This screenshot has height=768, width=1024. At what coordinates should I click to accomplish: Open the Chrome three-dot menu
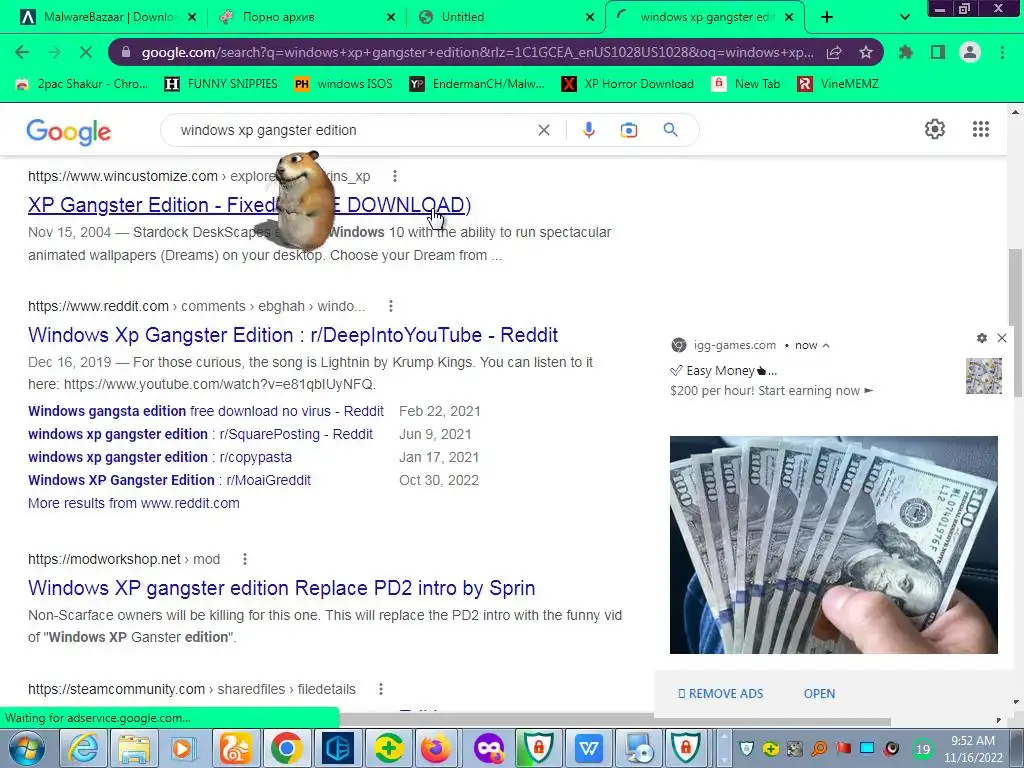click(x=1002, y=52)
